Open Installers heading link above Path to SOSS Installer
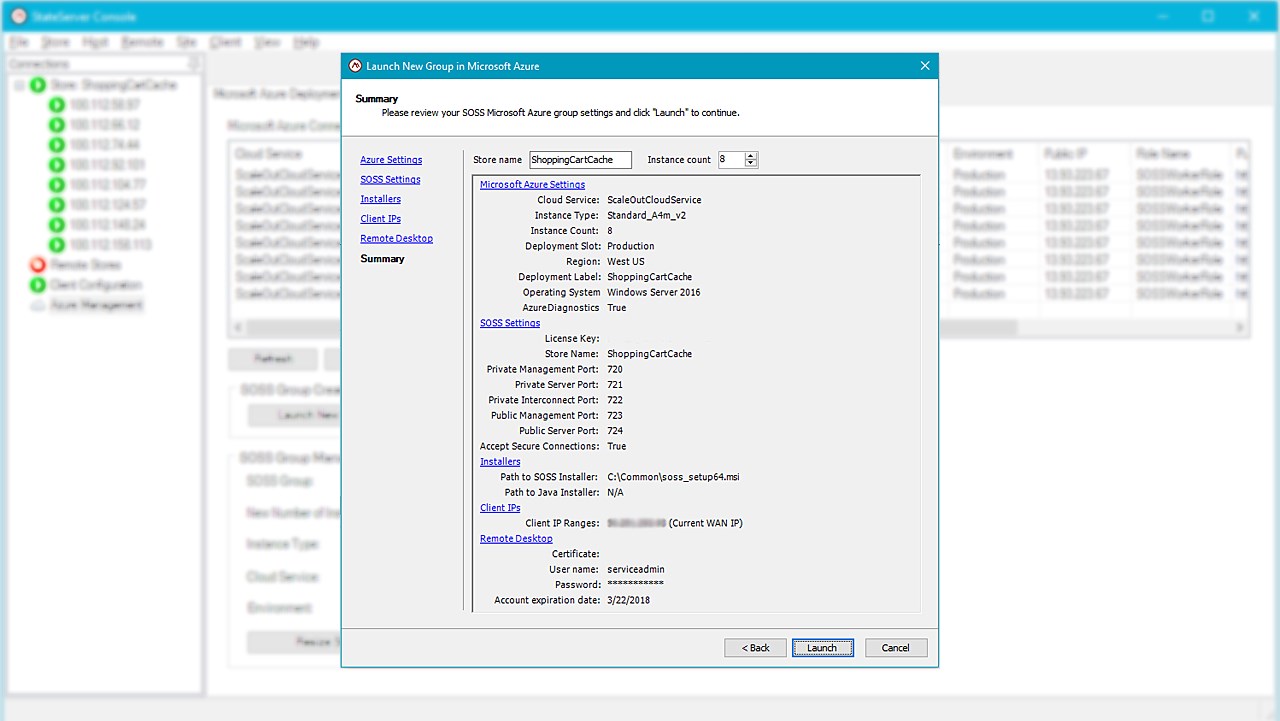 point(500,462)
